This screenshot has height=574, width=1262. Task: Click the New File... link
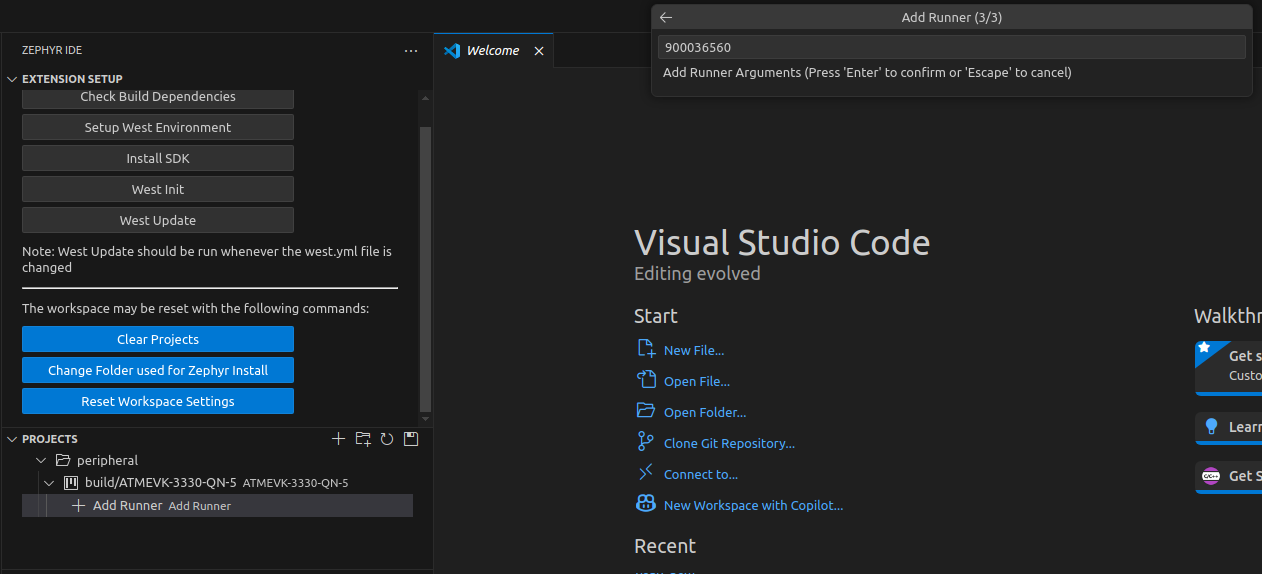694,351
